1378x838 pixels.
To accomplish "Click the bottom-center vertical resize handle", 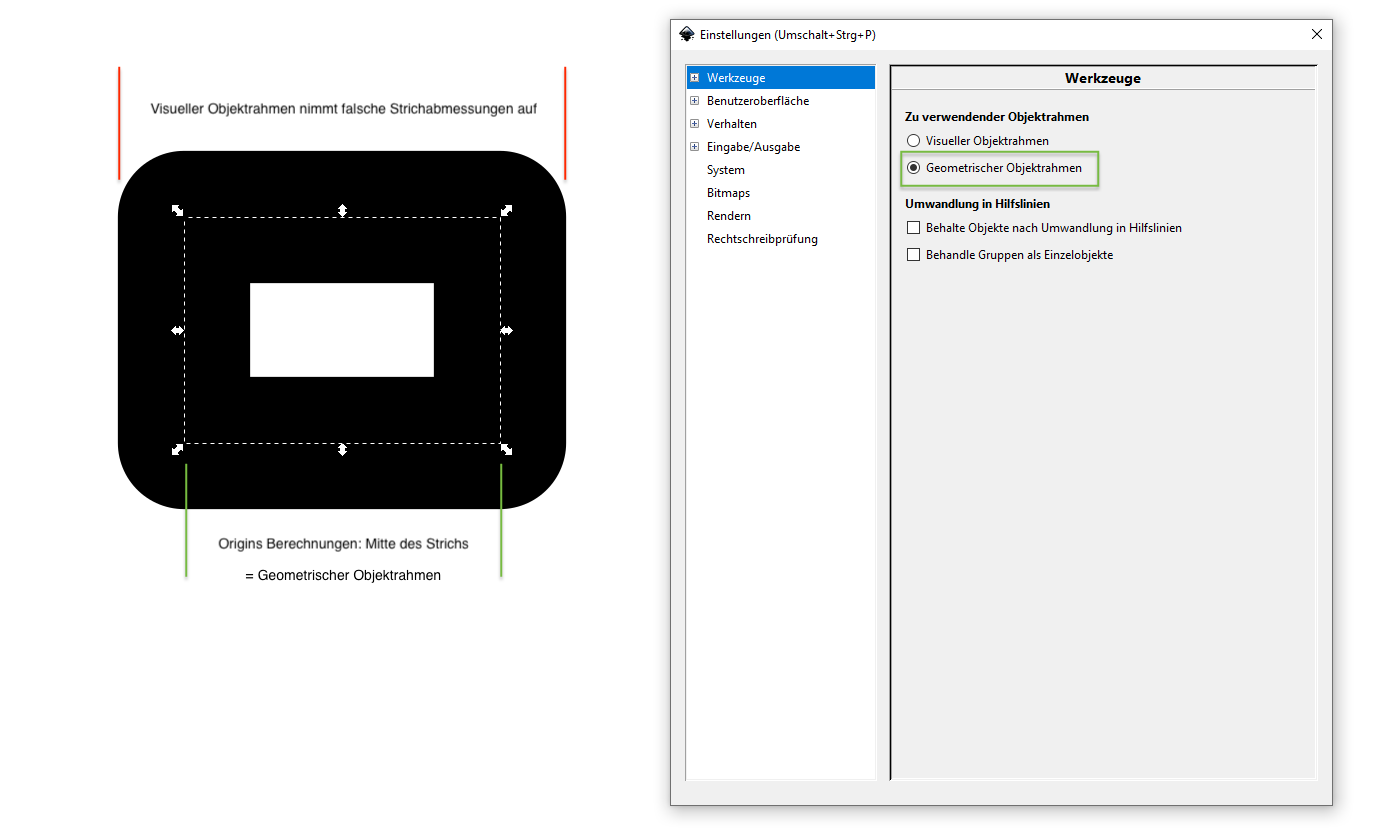I will click(342, 450).
